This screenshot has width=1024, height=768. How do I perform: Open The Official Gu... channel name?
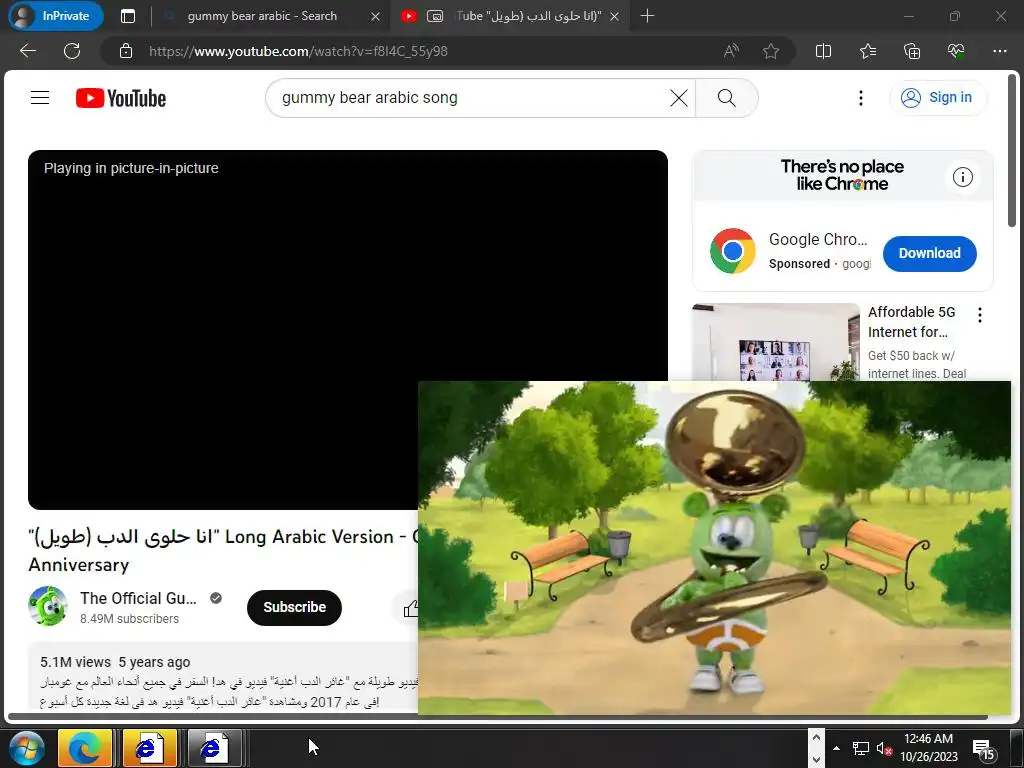click(x=138, y=598)
